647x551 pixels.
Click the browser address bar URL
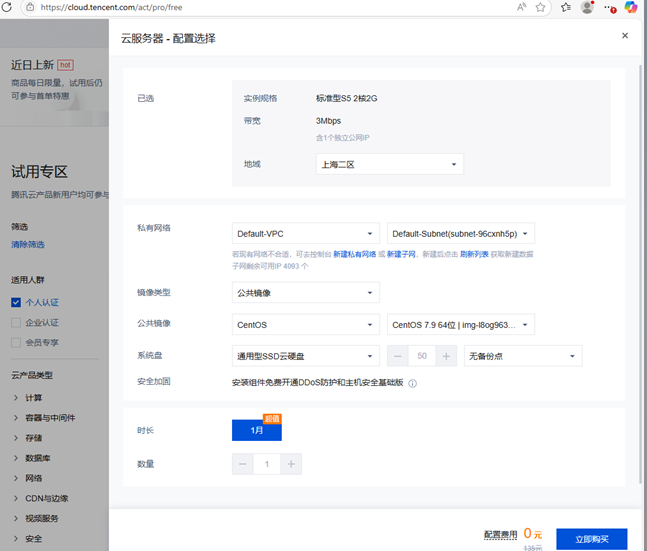111,7
